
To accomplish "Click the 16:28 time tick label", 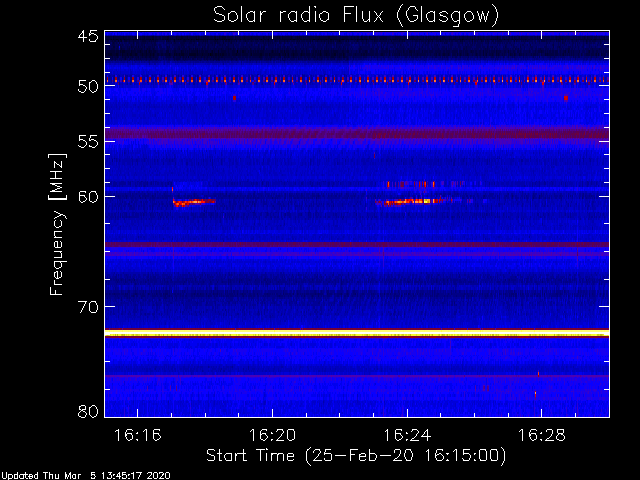I will (542, 436).
